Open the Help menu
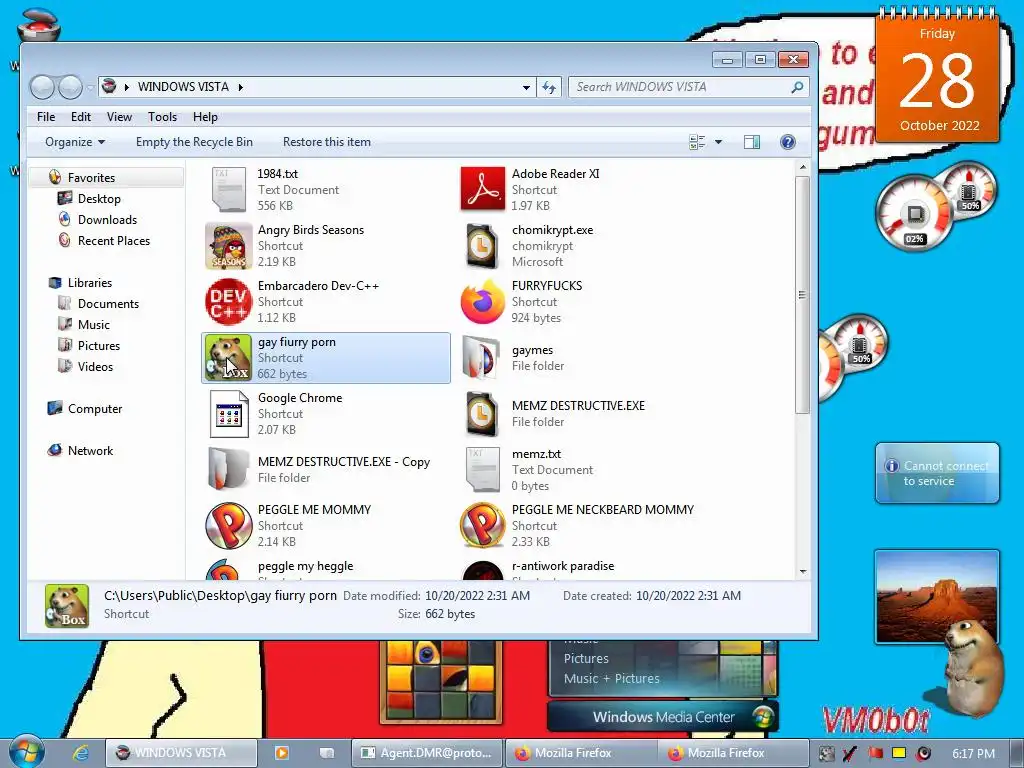This screenshot has width=1024, height=768. pos(205,117)
